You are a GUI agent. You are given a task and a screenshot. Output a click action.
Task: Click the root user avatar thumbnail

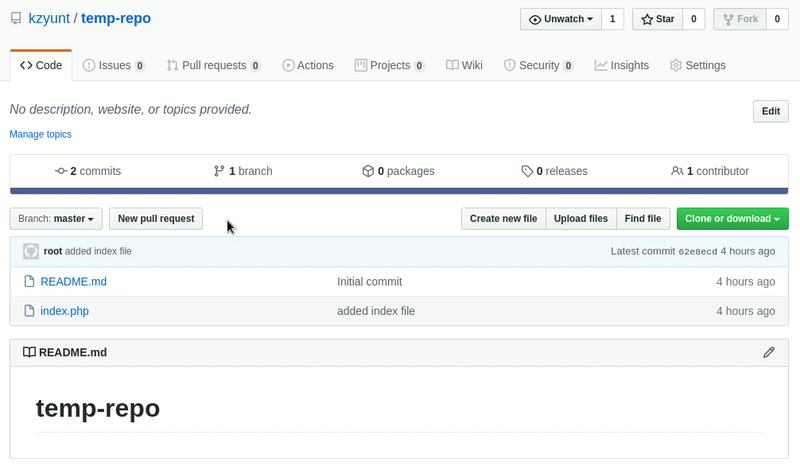click(31, 251)
